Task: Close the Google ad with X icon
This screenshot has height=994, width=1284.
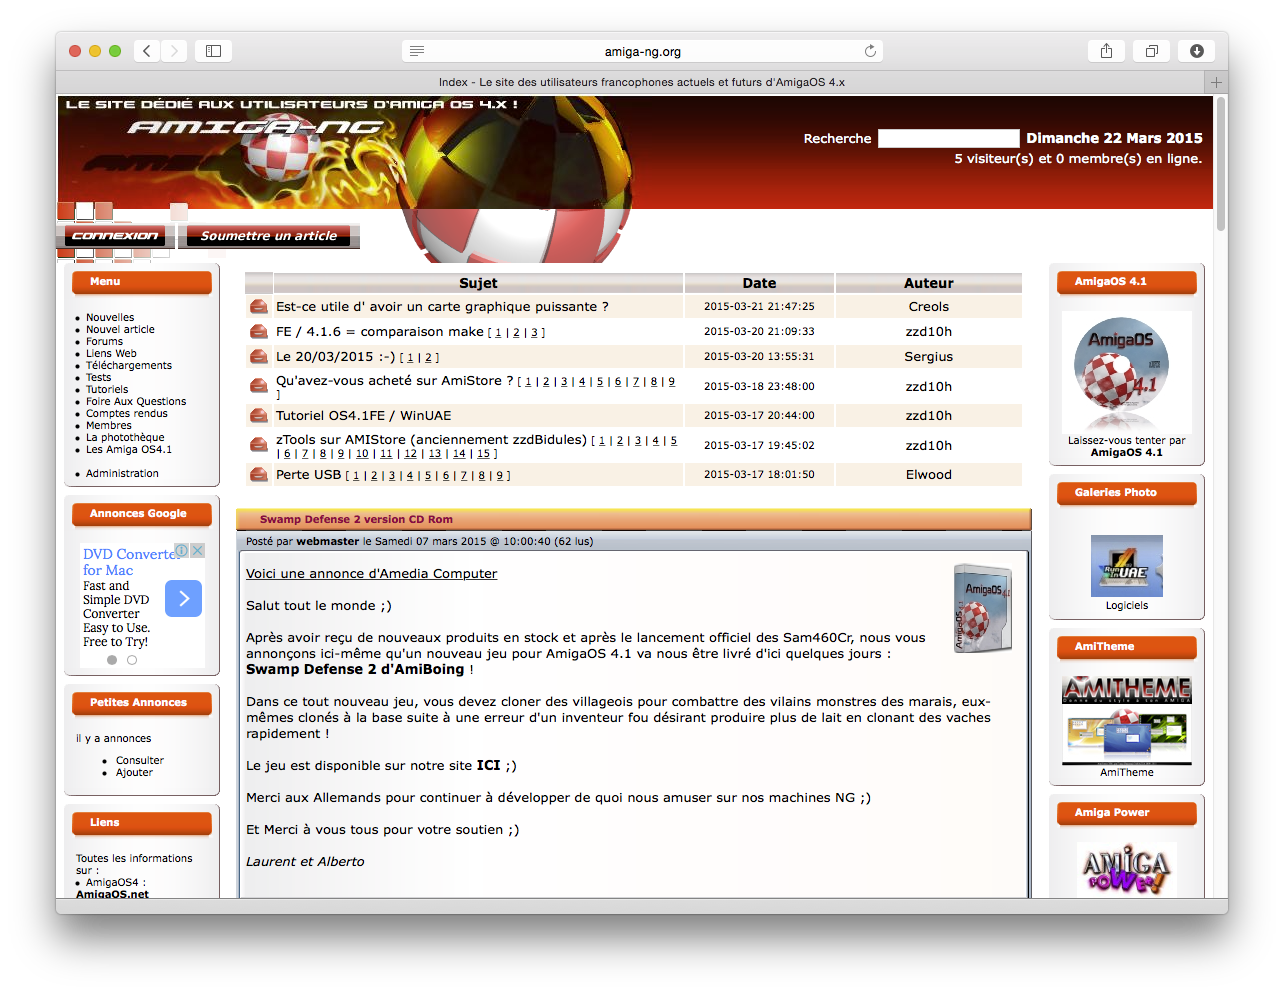Action: 198,550
